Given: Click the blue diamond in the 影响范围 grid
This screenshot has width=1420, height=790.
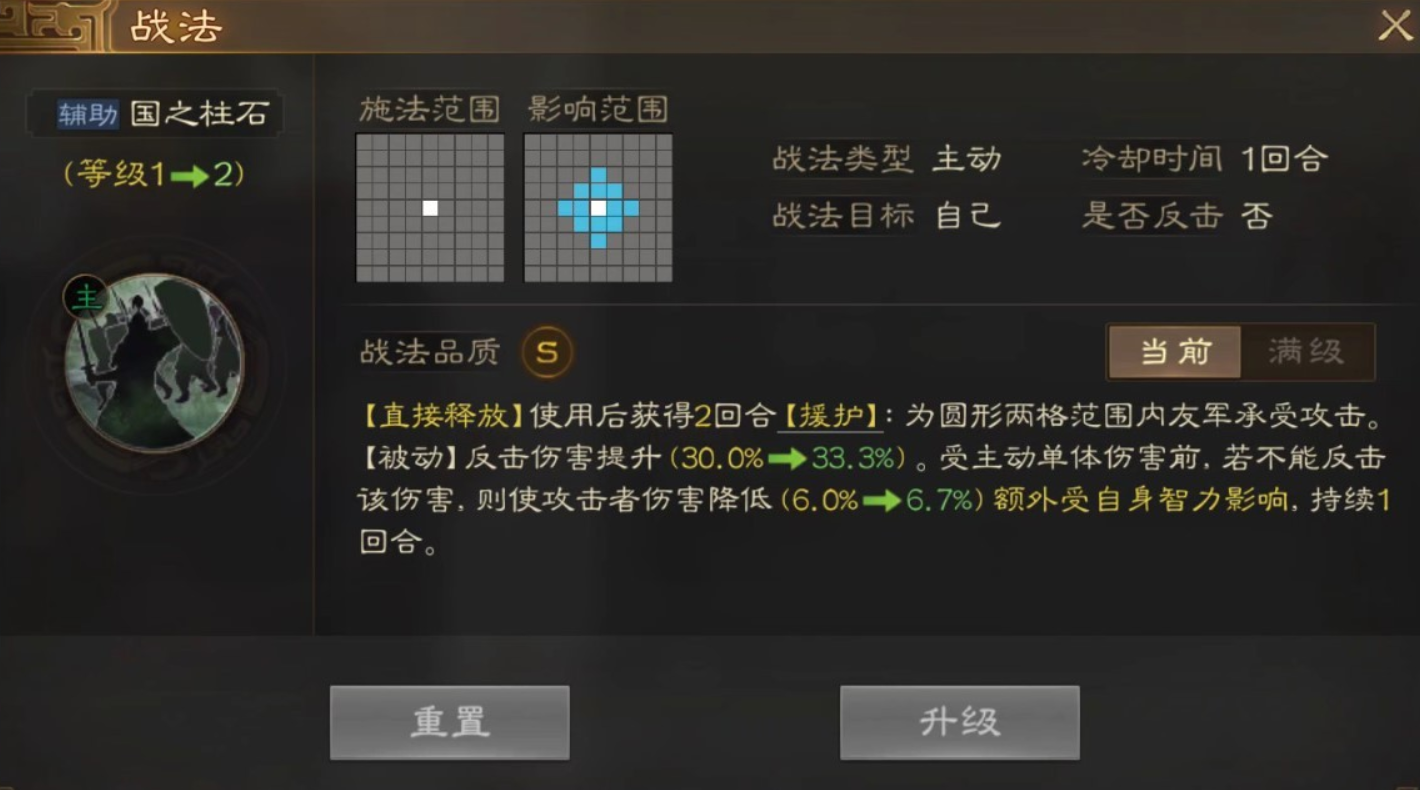Looking at the screenshot, I should pyautogui.click(x=598, y=208).
